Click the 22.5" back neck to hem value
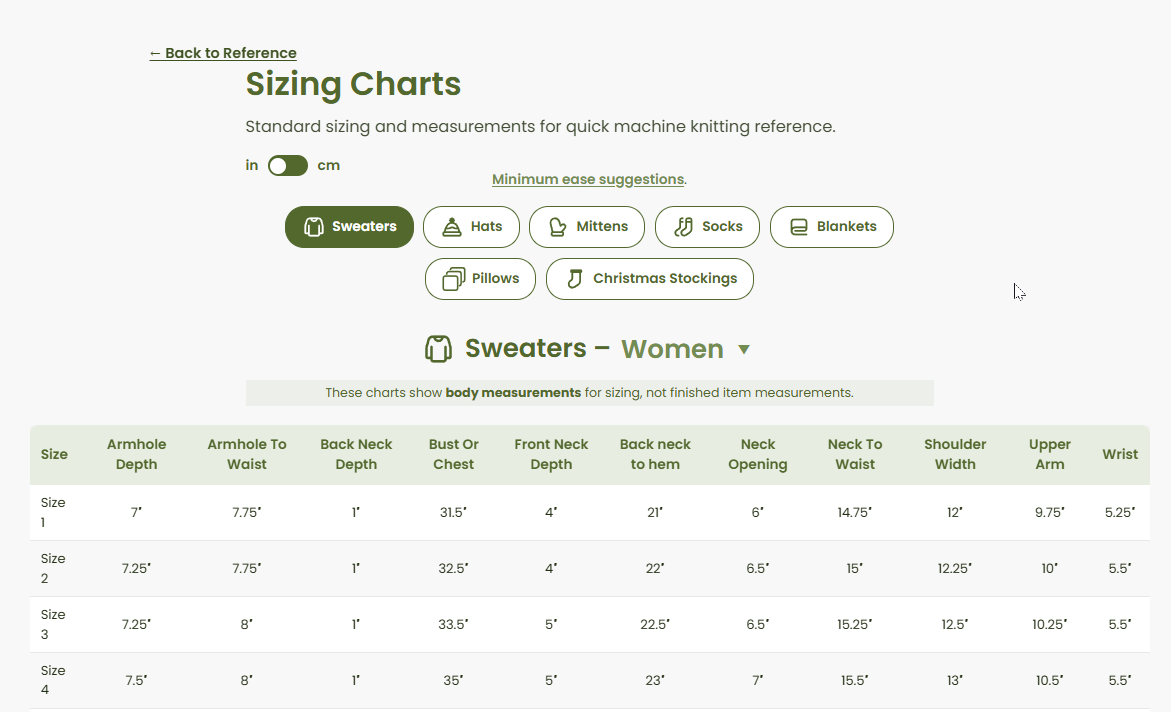The height and width of the screenshot is (712, 1171). pos(655,625)
